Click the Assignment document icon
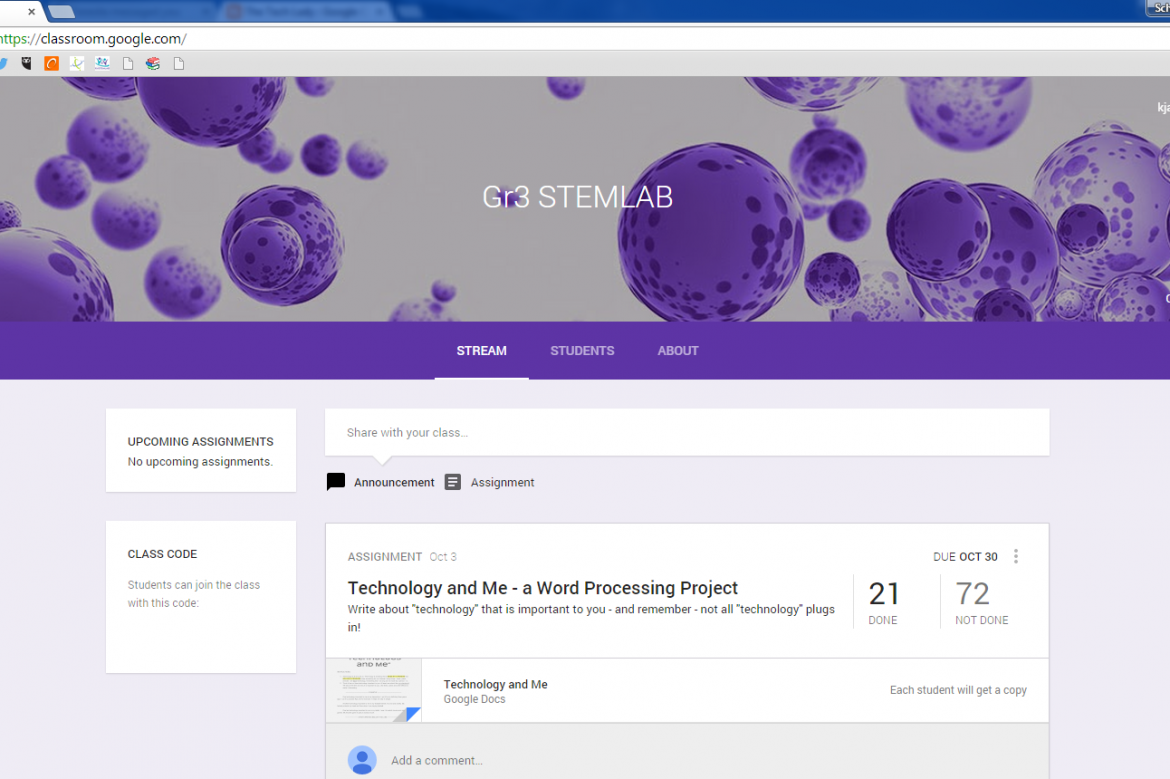Viewport: 1170px width, 779px height. pyautogui.click(x=453, y=482)
